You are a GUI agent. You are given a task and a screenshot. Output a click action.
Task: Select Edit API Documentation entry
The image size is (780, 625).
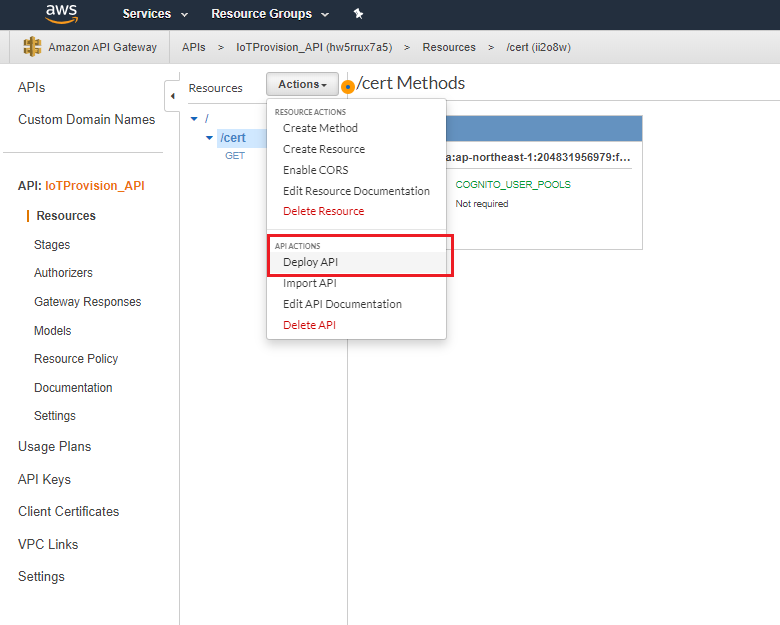[342, 304]
